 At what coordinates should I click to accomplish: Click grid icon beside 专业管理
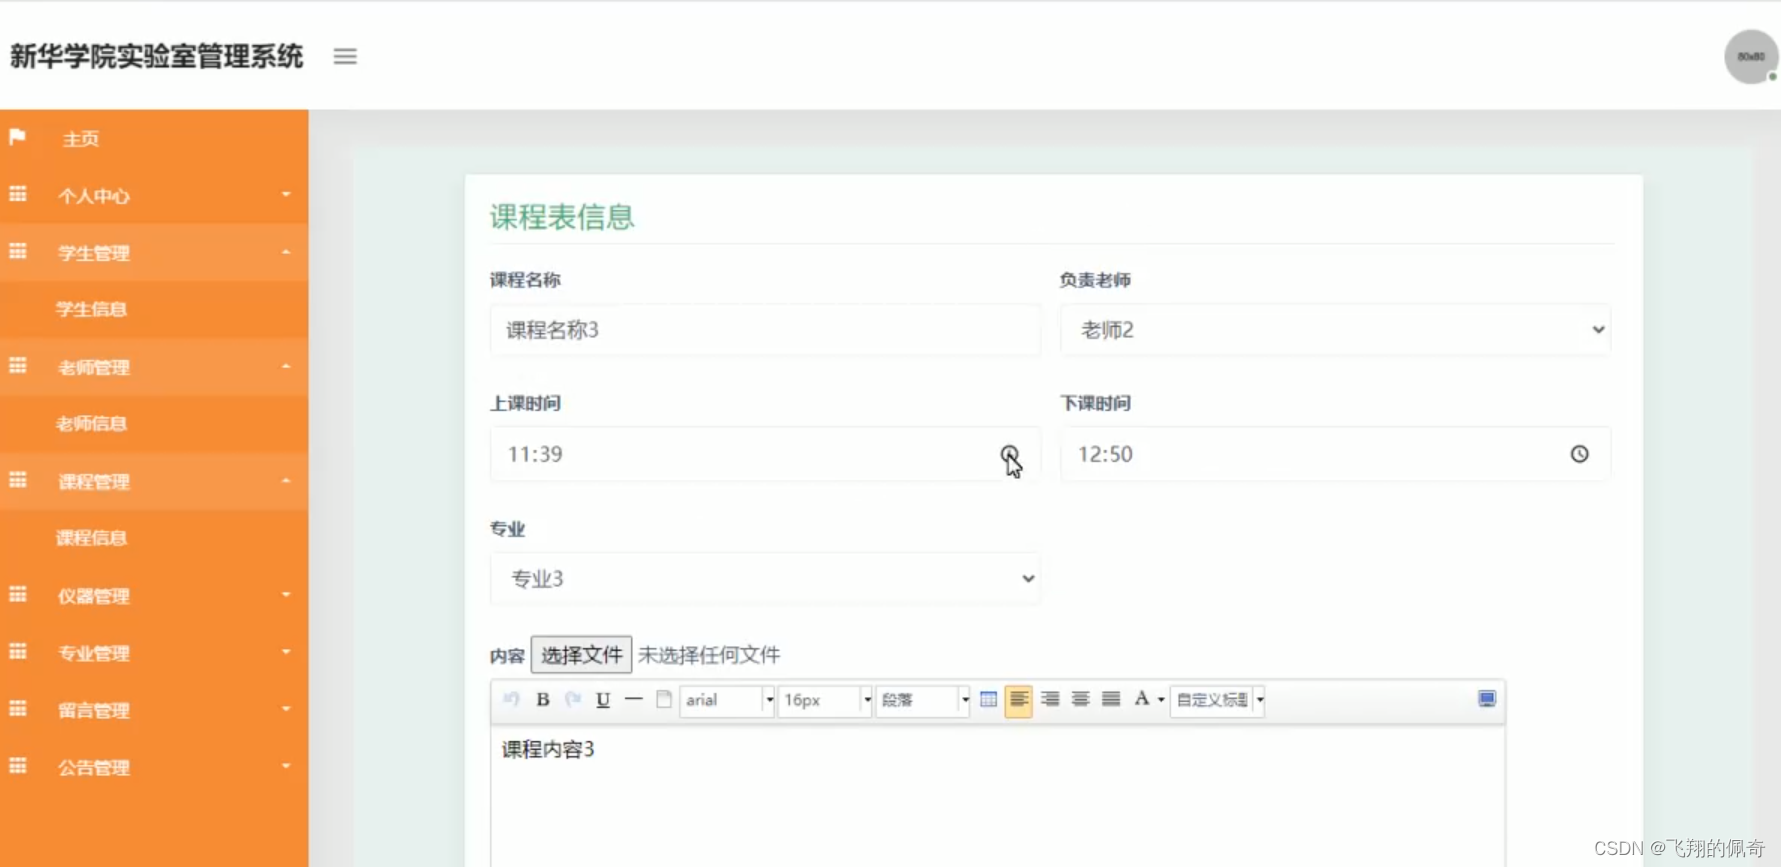click(18, 651)
